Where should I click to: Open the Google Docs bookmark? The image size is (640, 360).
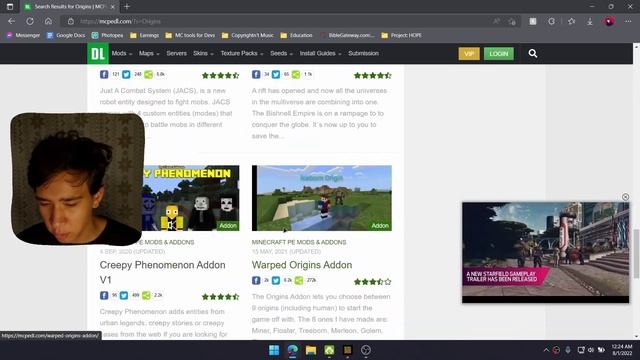[66, 36]
